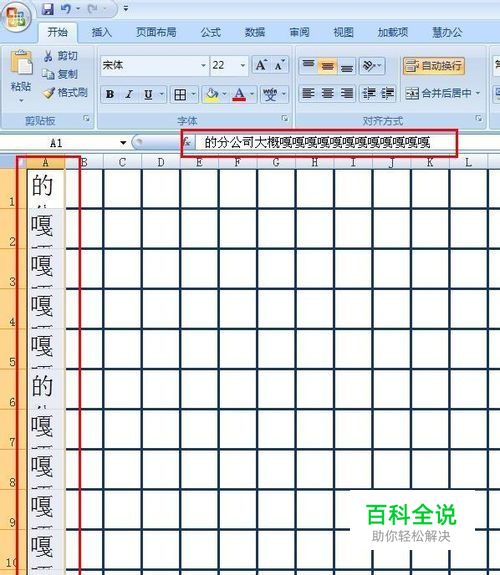
Task: Click the Redo arrow icon
Action: tap(93, 8)
